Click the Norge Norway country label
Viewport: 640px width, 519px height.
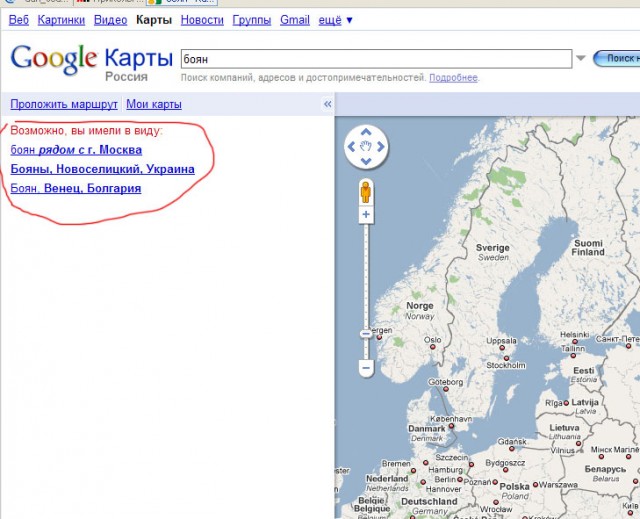coord(420,311)
